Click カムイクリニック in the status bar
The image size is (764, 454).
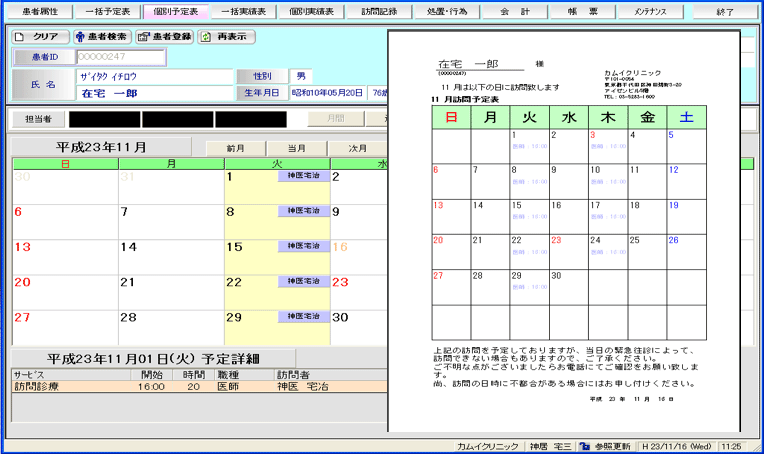click(x=487, y=446)
